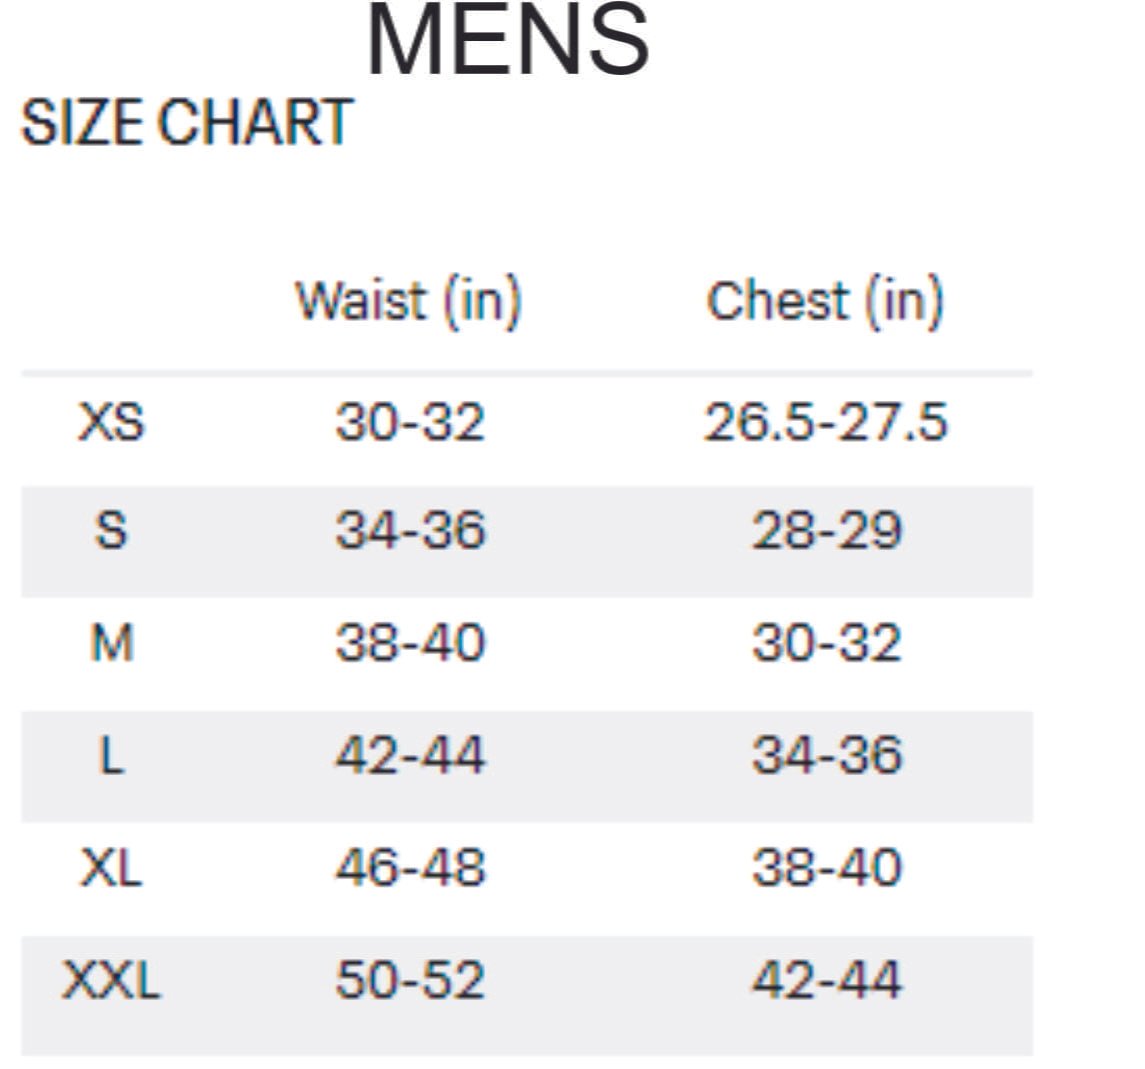Choose the L size row label
This screenshot has width=1145, height=1069.
coord(111,755)
